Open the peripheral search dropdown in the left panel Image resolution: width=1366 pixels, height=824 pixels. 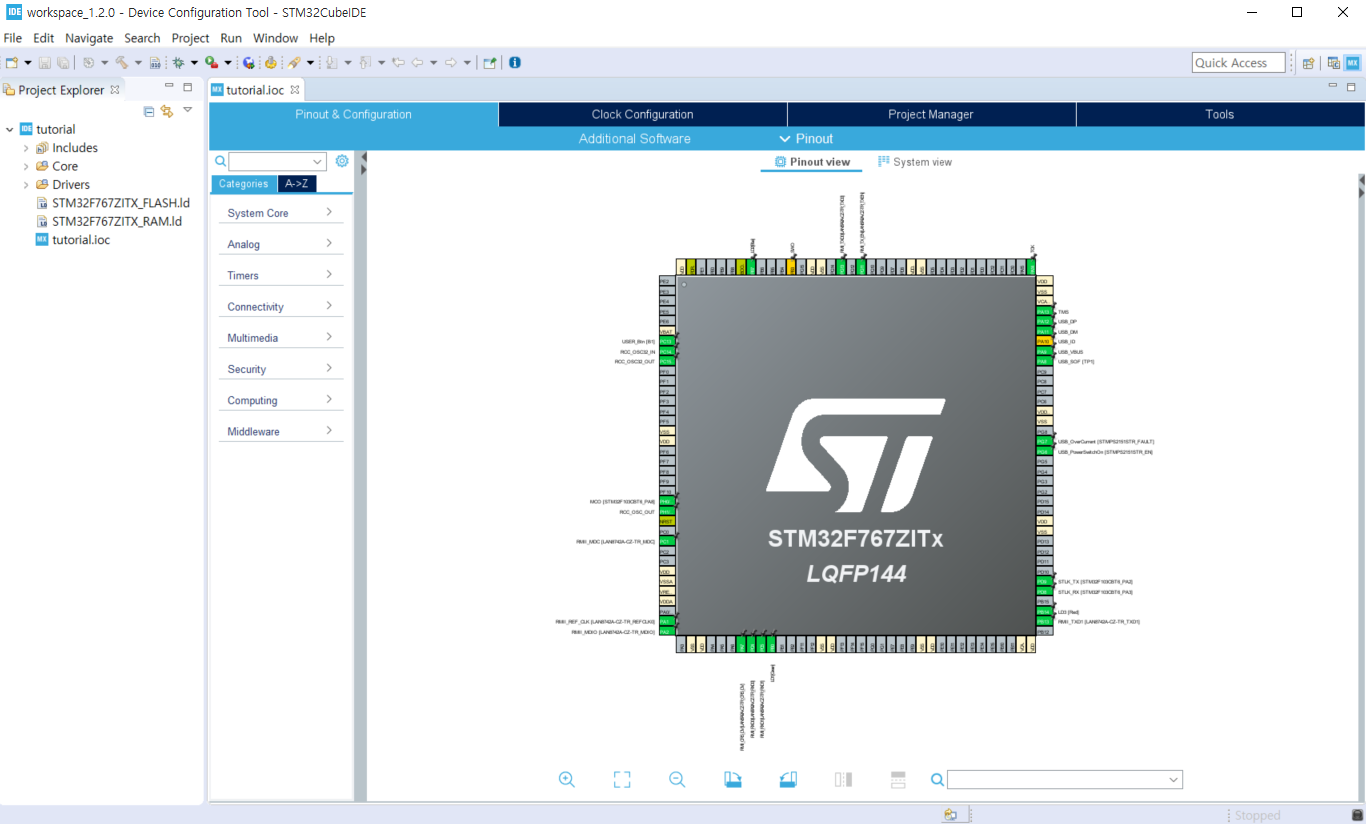[318, 161]
